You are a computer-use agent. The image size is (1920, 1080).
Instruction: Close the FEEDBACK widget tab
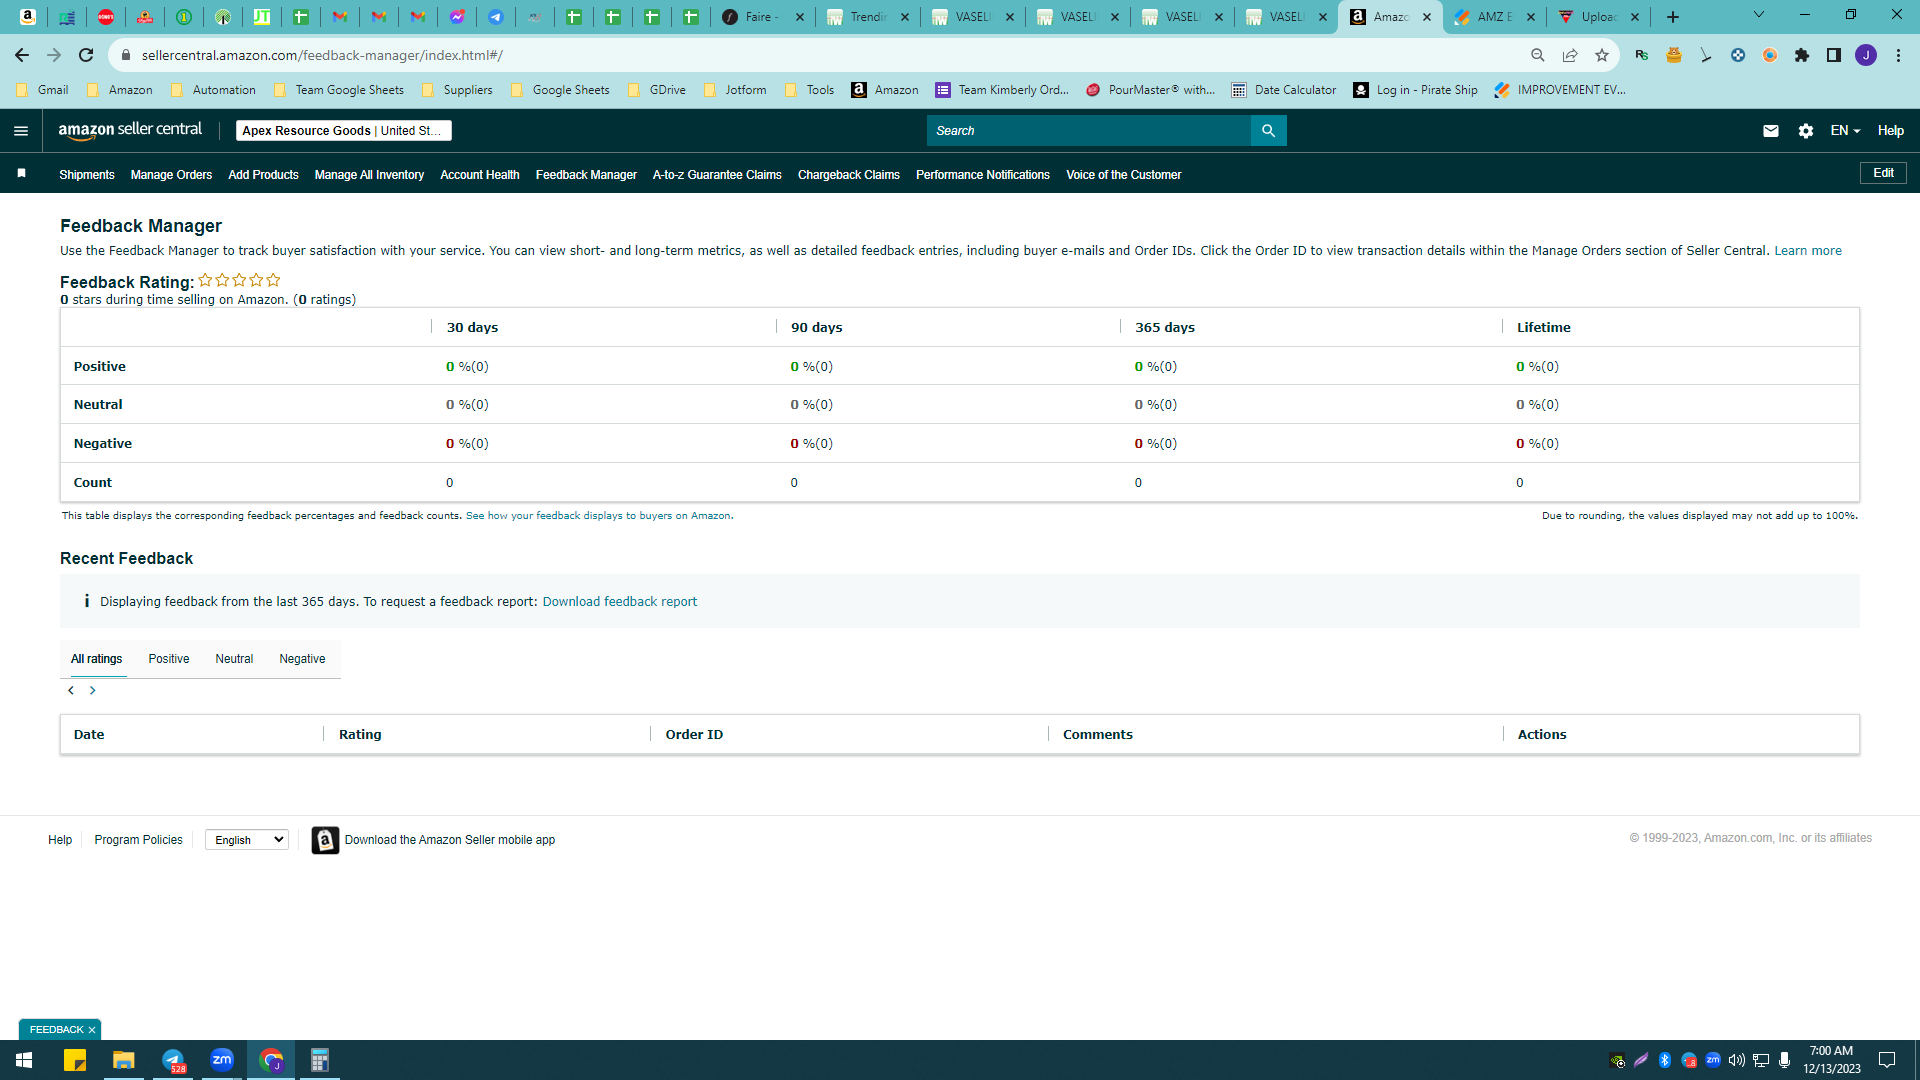point(92,1030)
